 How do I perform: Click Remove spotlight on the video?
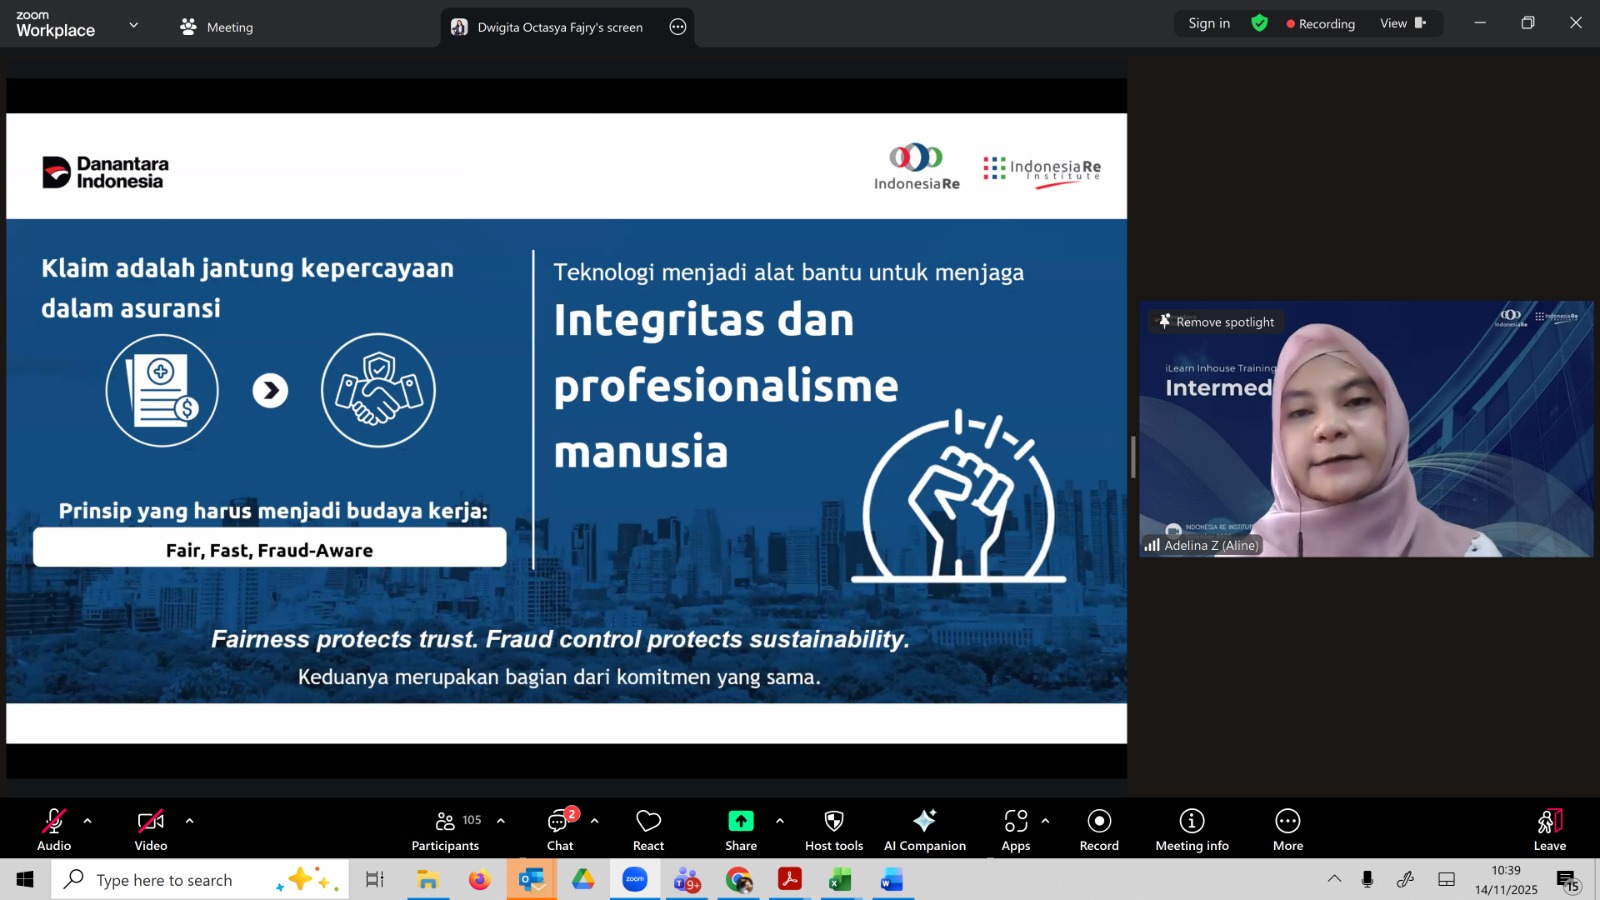click(x=1216, y=322)
